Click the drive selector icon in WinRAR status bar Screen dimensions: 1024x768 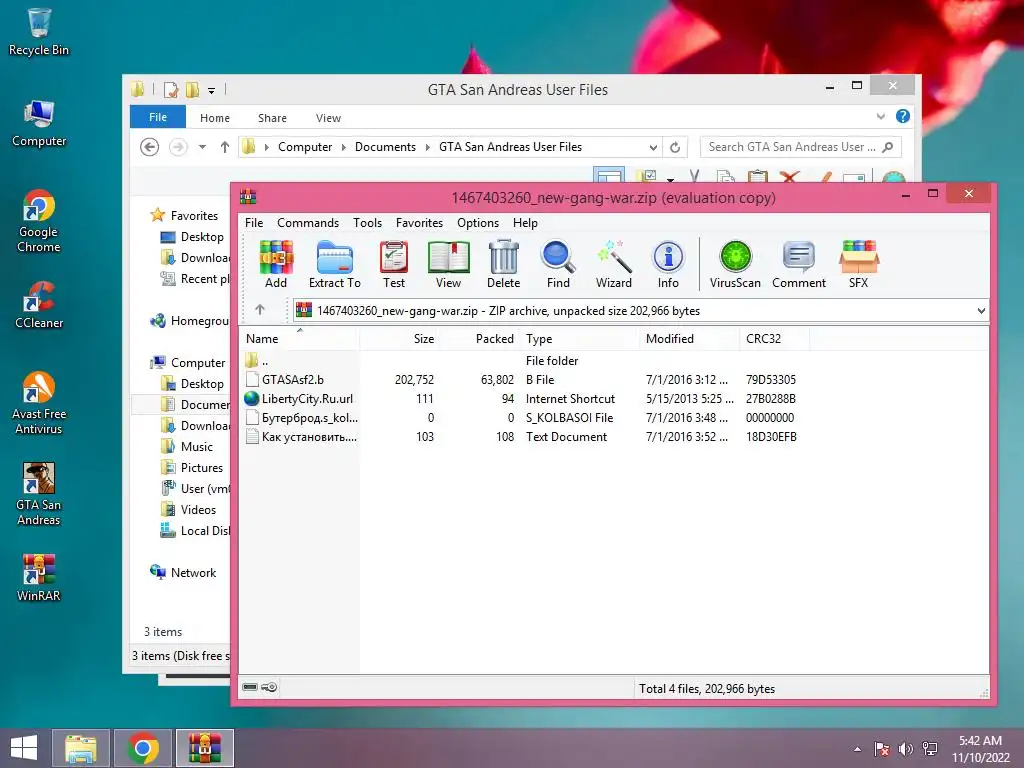point(250,687)
